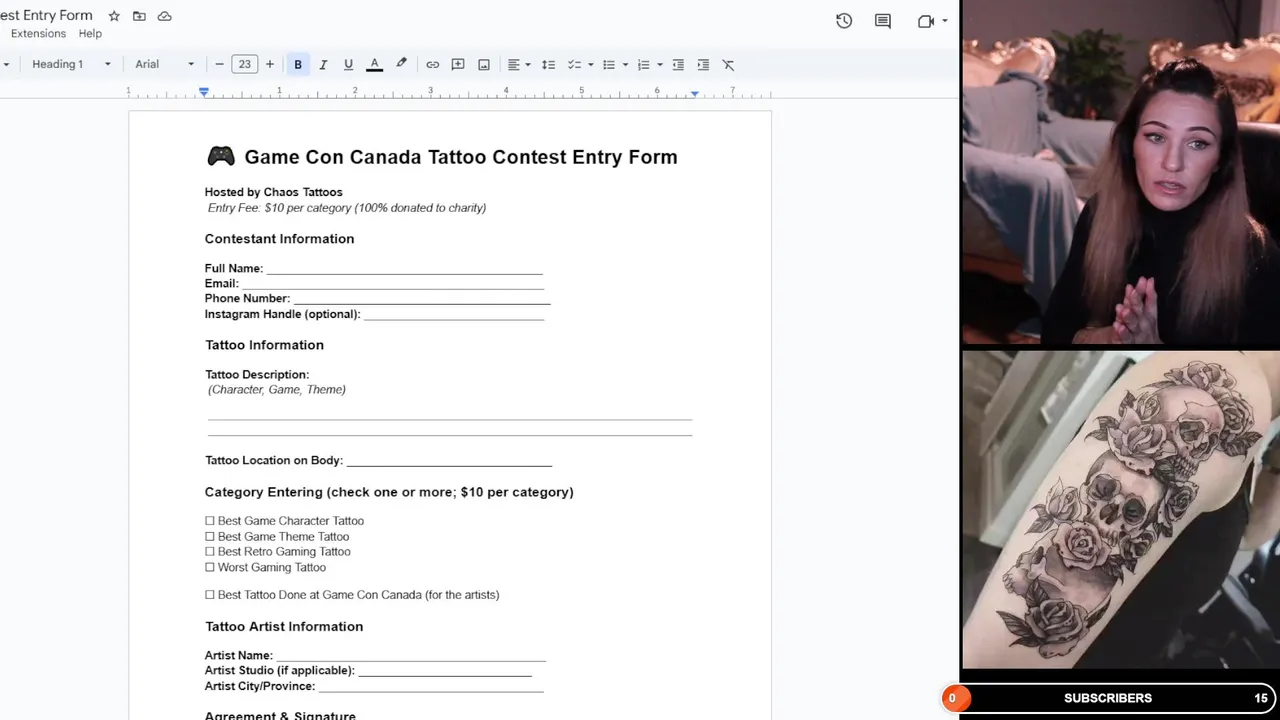
Task: Apply bulleted list icon
Action: coord(608,64)
